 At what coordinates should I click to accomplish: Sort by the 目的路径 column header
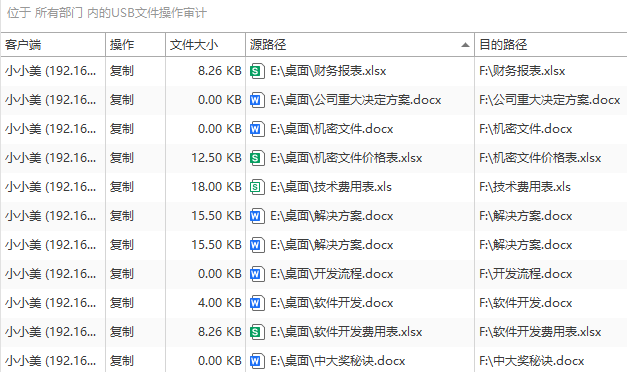click(551, 44)
